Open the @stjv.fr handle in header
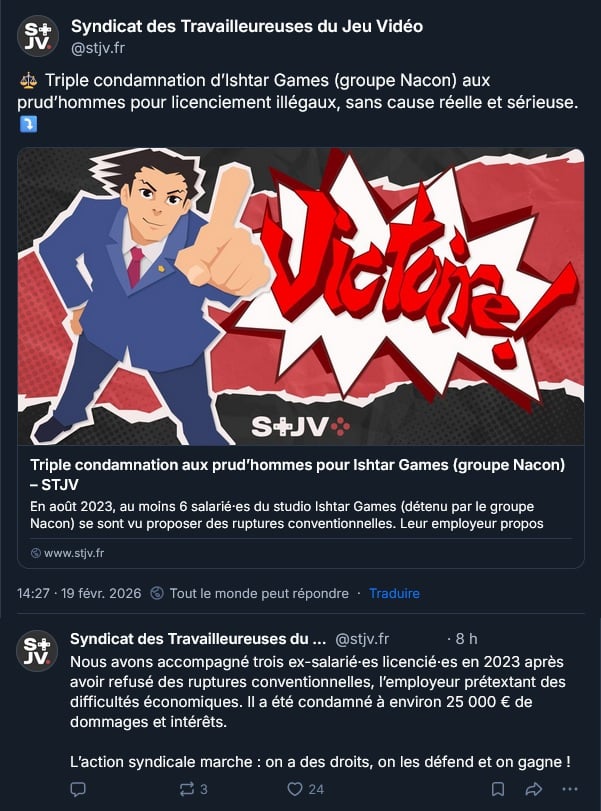 [98, 48]
